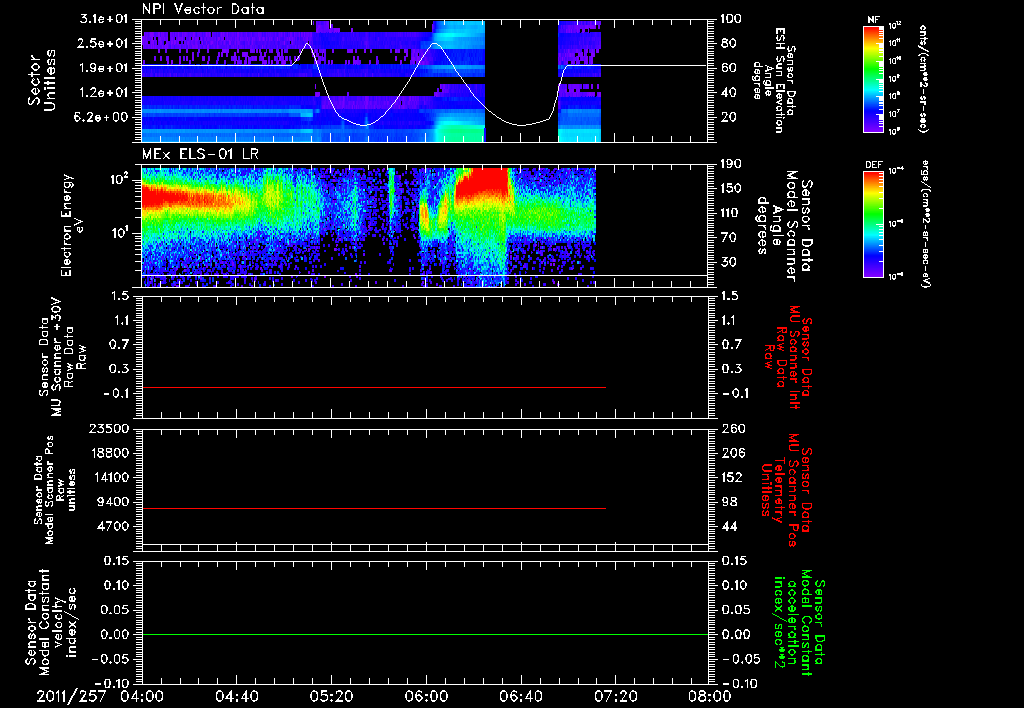This screenshot has width=1024, height=708.
Task: Click the 98 telemetry tick label
Action: (729, 502)
